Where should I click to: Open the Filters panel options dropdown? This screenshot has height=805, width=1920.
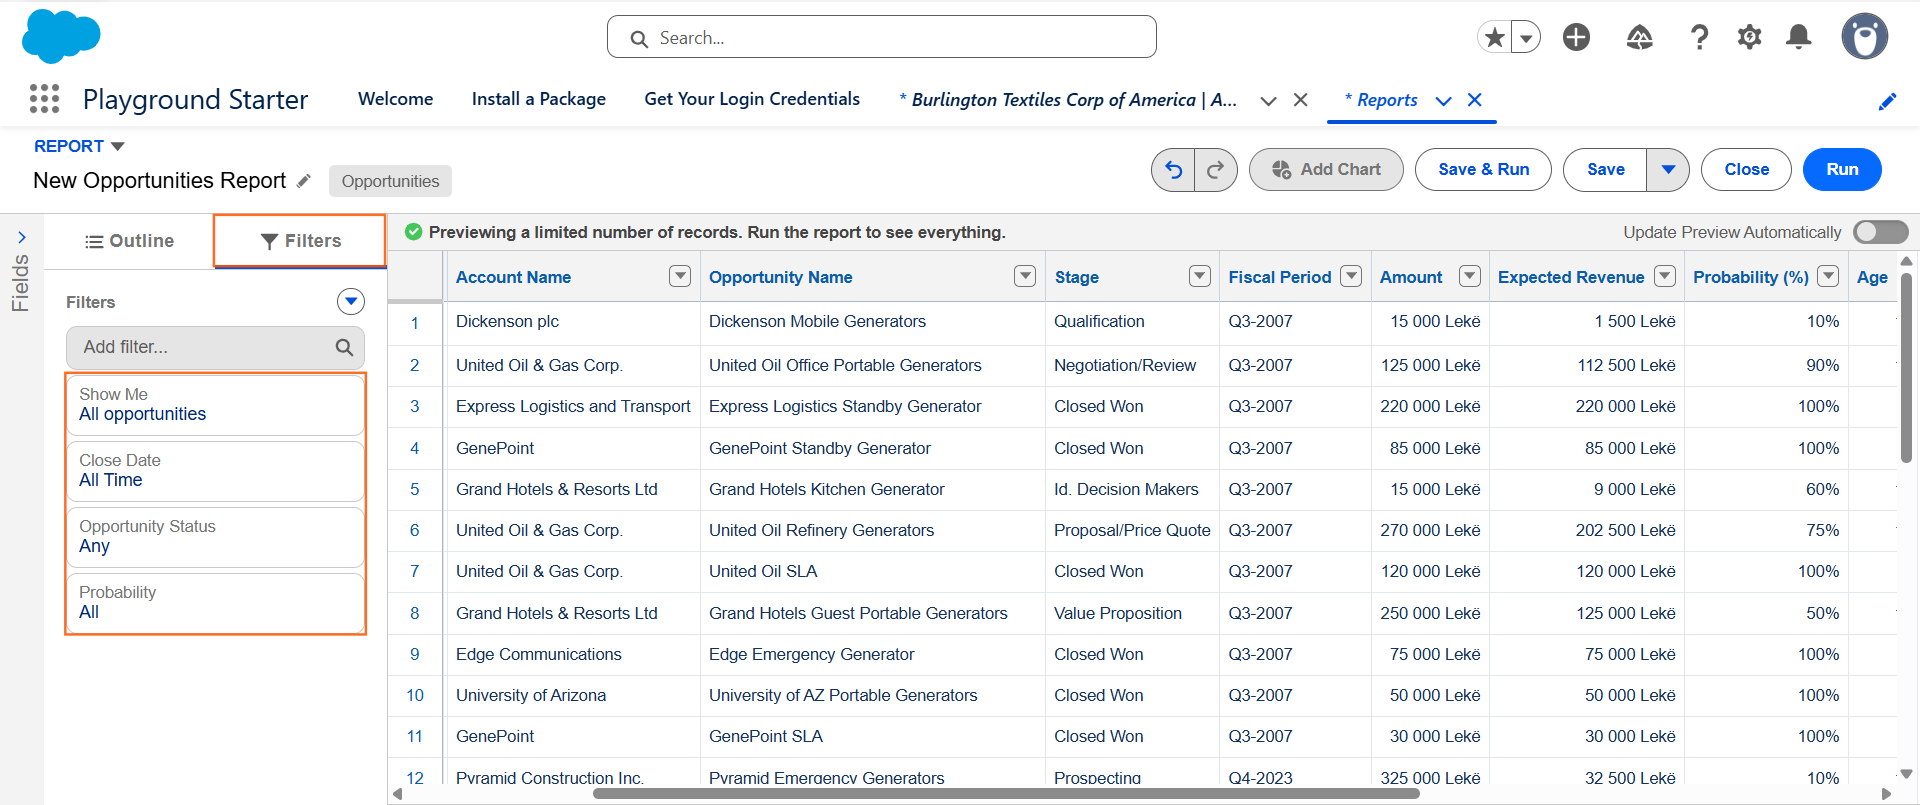(350, 302)
